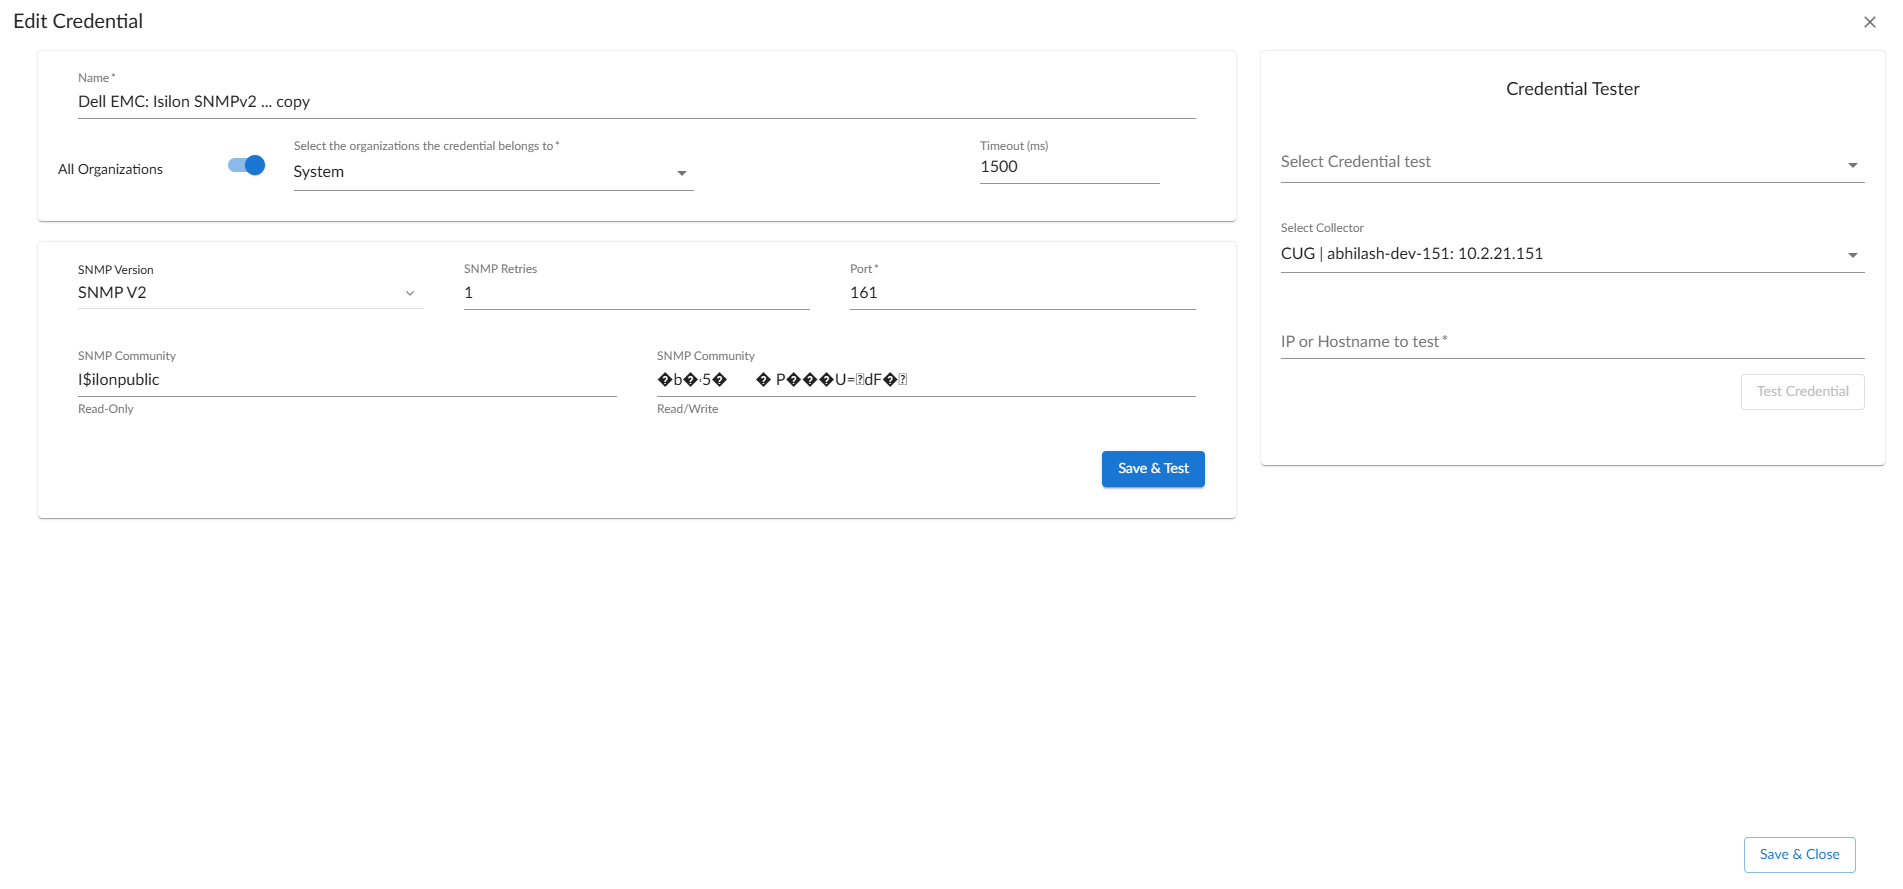Click the Name field with Dell EMC text
The image size is (1903, 889).
tap(636, 102)
